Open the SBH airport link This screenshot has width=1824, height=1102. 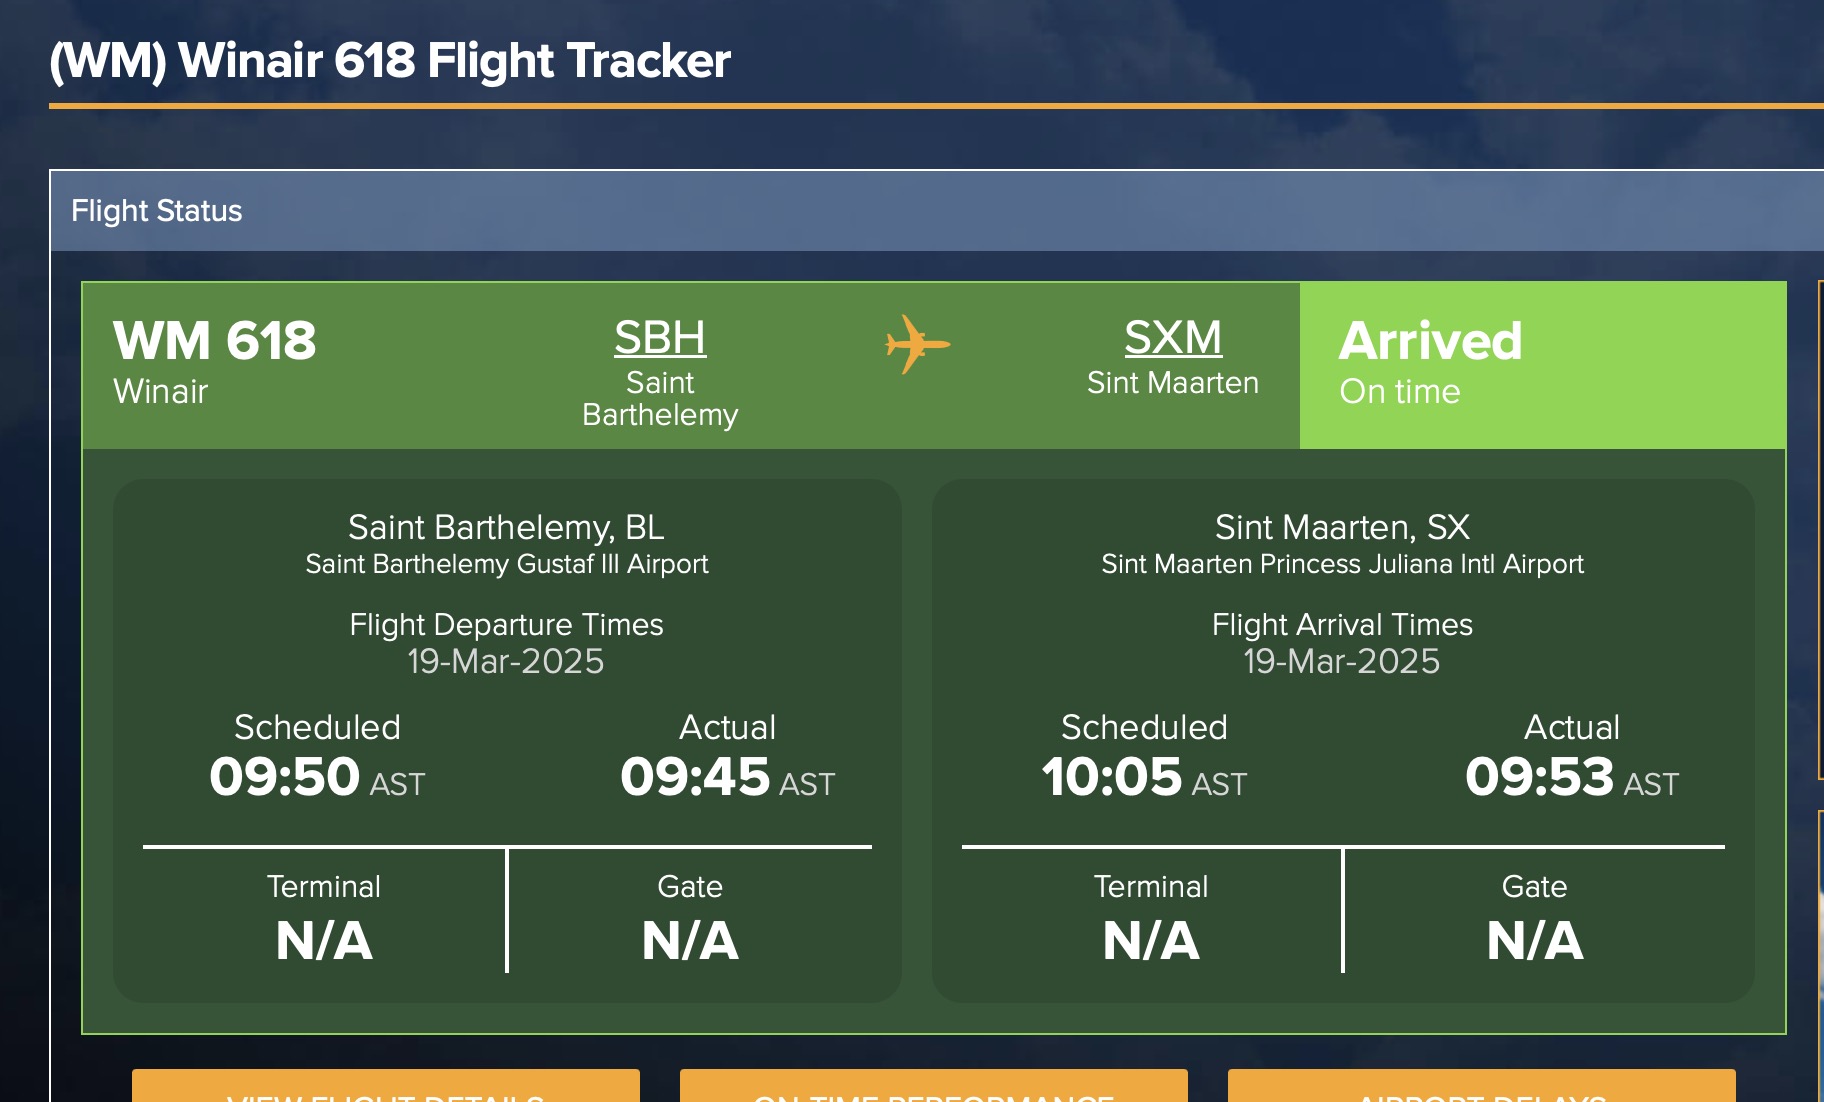pyautogui.click(x=660, y=338)
